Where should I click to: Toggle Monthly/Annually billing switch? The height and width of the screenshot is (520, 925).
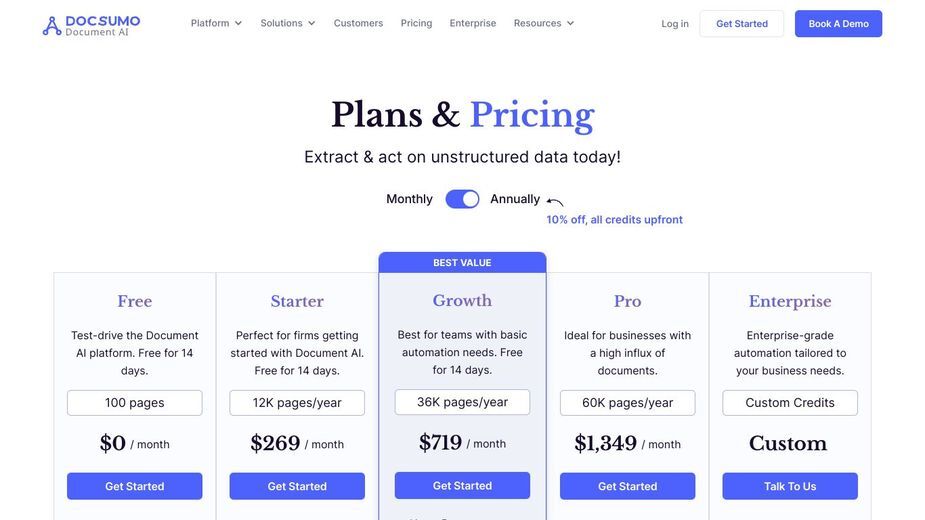click(462, 199)
